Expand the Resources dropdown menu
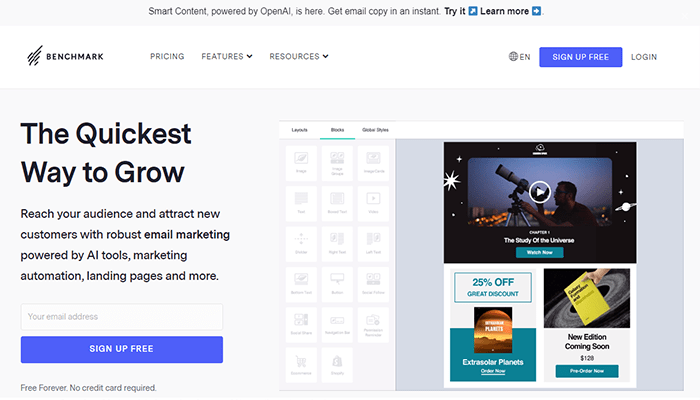Viewport: 700px width, 400px height. (299, 57)
